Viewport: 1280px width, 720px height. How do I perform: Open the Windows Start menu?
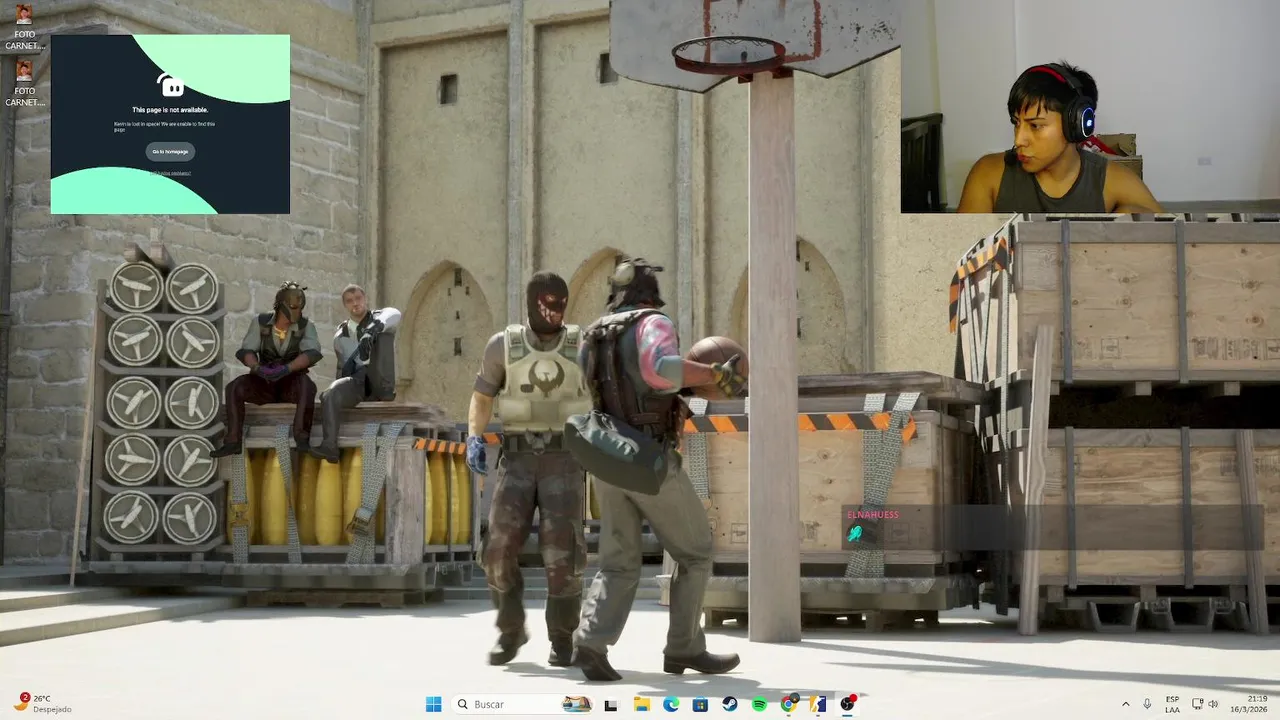click(434, 704)
